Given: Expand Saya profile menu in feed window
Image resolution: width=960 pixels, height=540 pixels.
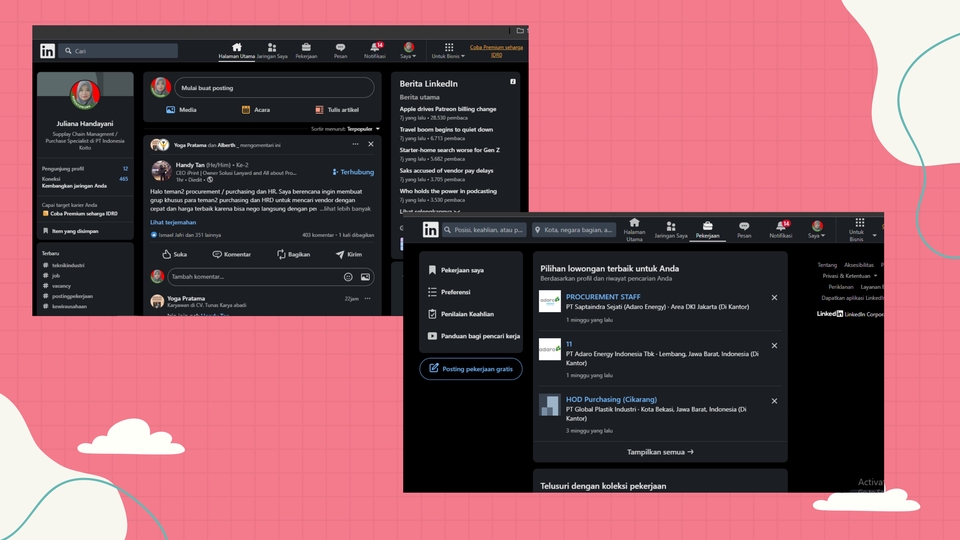Looking at the screenshot, I should 408,51.
